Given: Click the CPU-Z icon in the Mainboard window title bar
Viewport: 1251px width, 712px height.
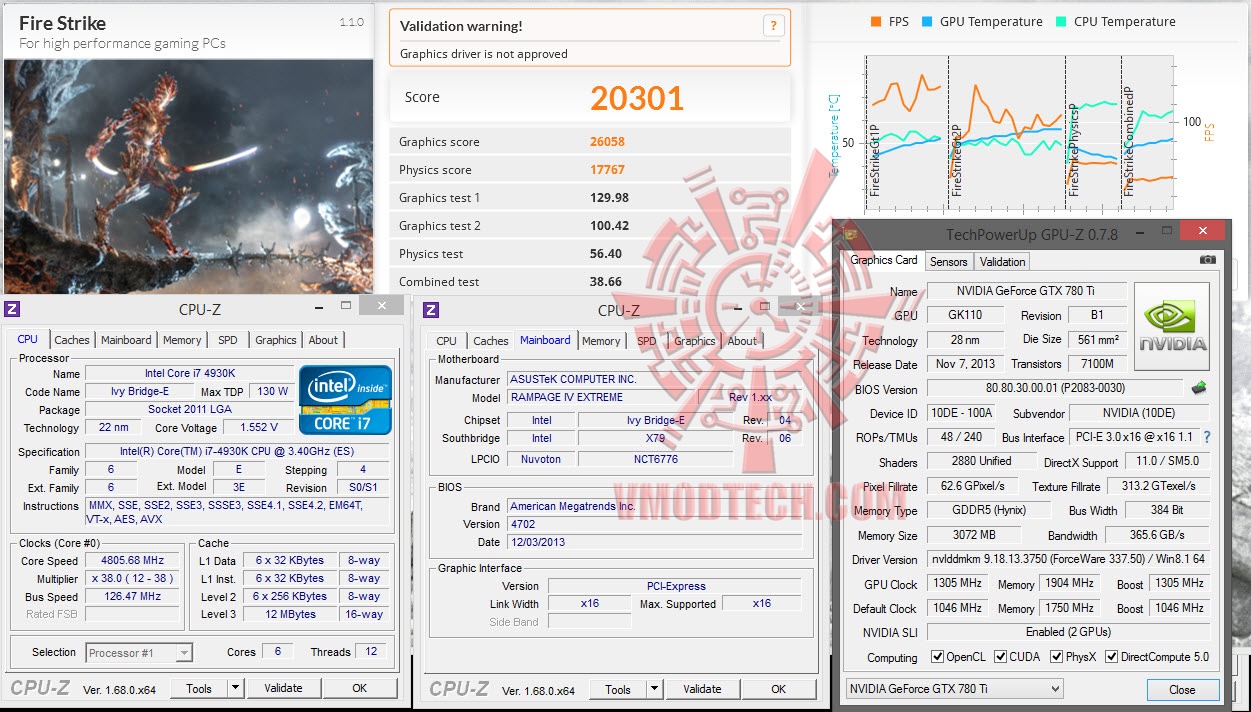Looking at the screenshot, I should coord(432,310).
